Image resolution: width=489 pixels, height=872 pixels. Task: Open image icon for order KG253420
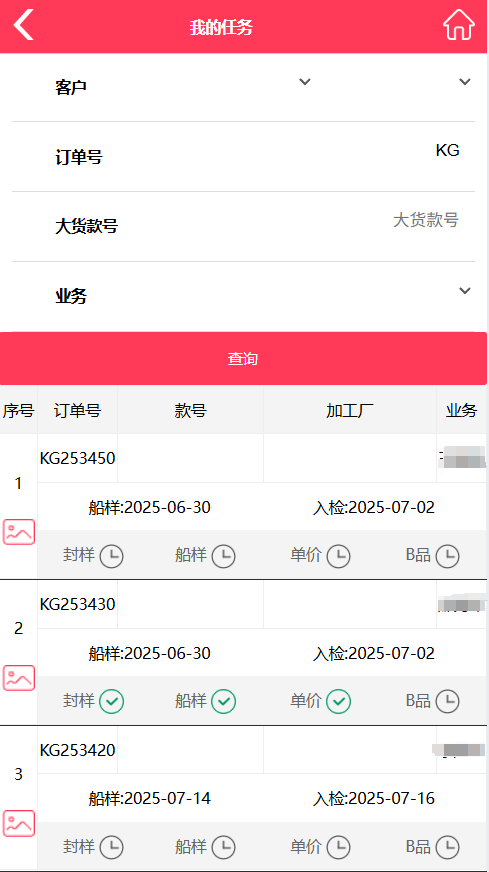19,823
